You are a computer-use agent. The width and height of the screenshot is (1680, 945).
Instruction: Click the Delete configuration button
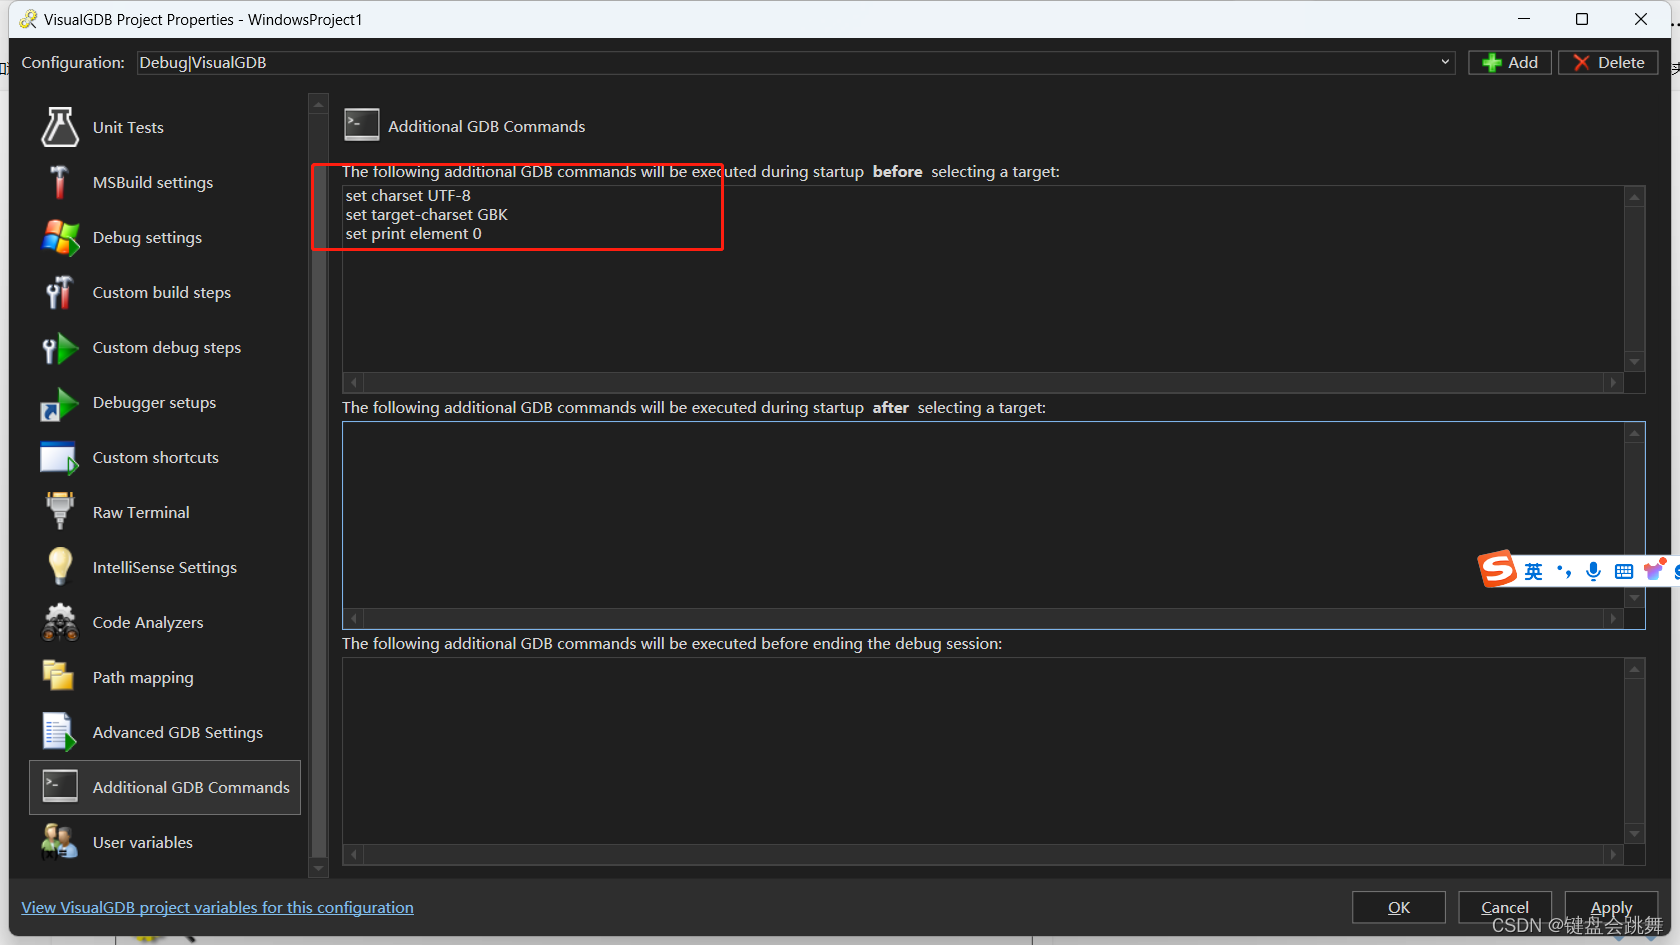1608,62
